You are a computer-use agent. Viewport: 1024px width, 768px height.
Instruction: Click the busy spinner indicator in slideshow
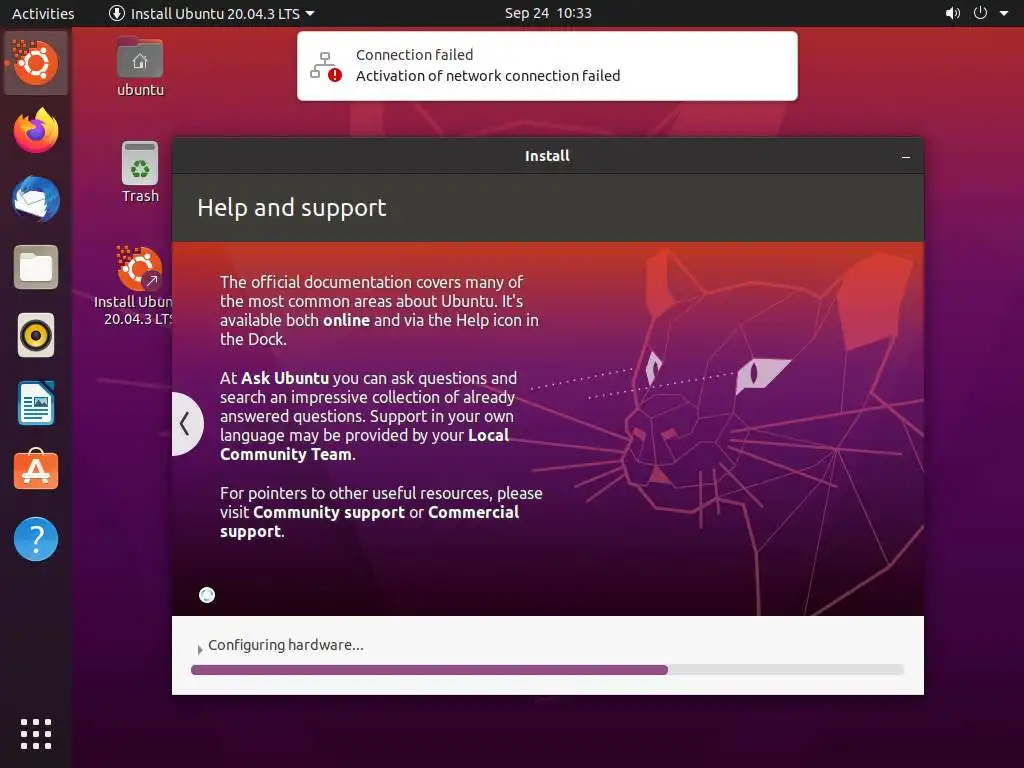[207, 595]
